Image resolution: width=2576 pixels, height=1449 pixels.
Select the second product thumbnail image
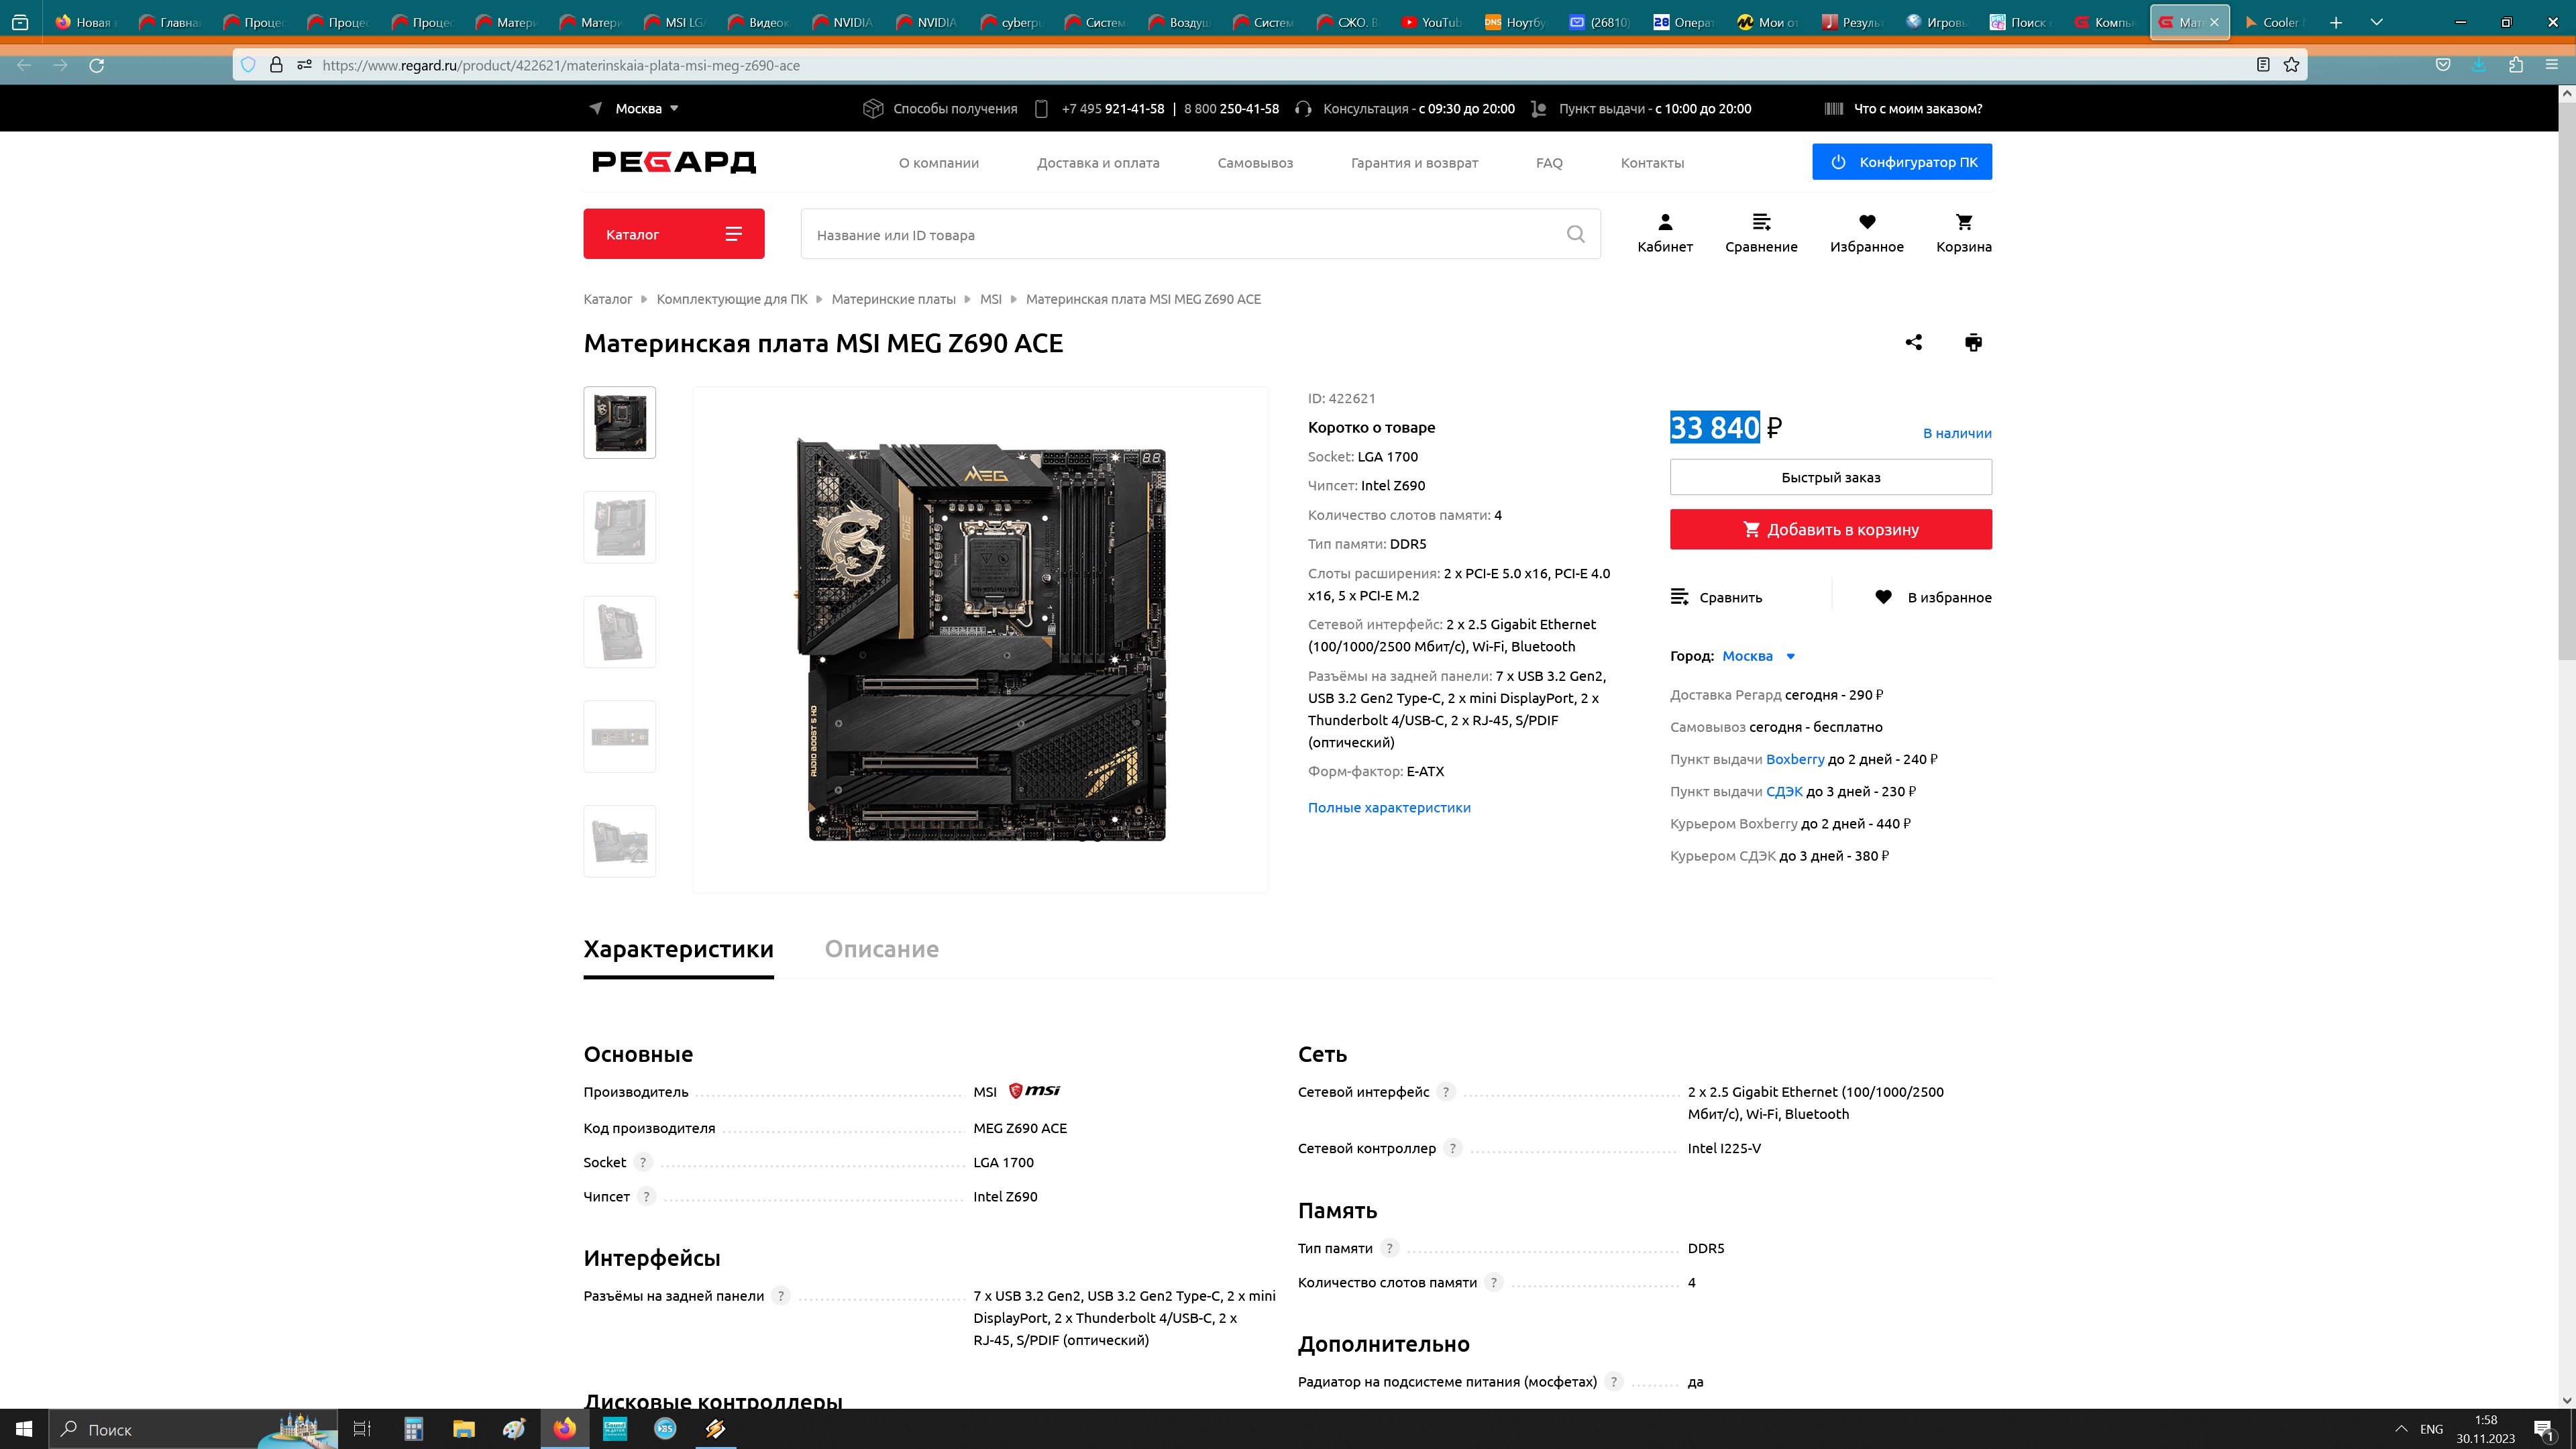coord(619,527)
